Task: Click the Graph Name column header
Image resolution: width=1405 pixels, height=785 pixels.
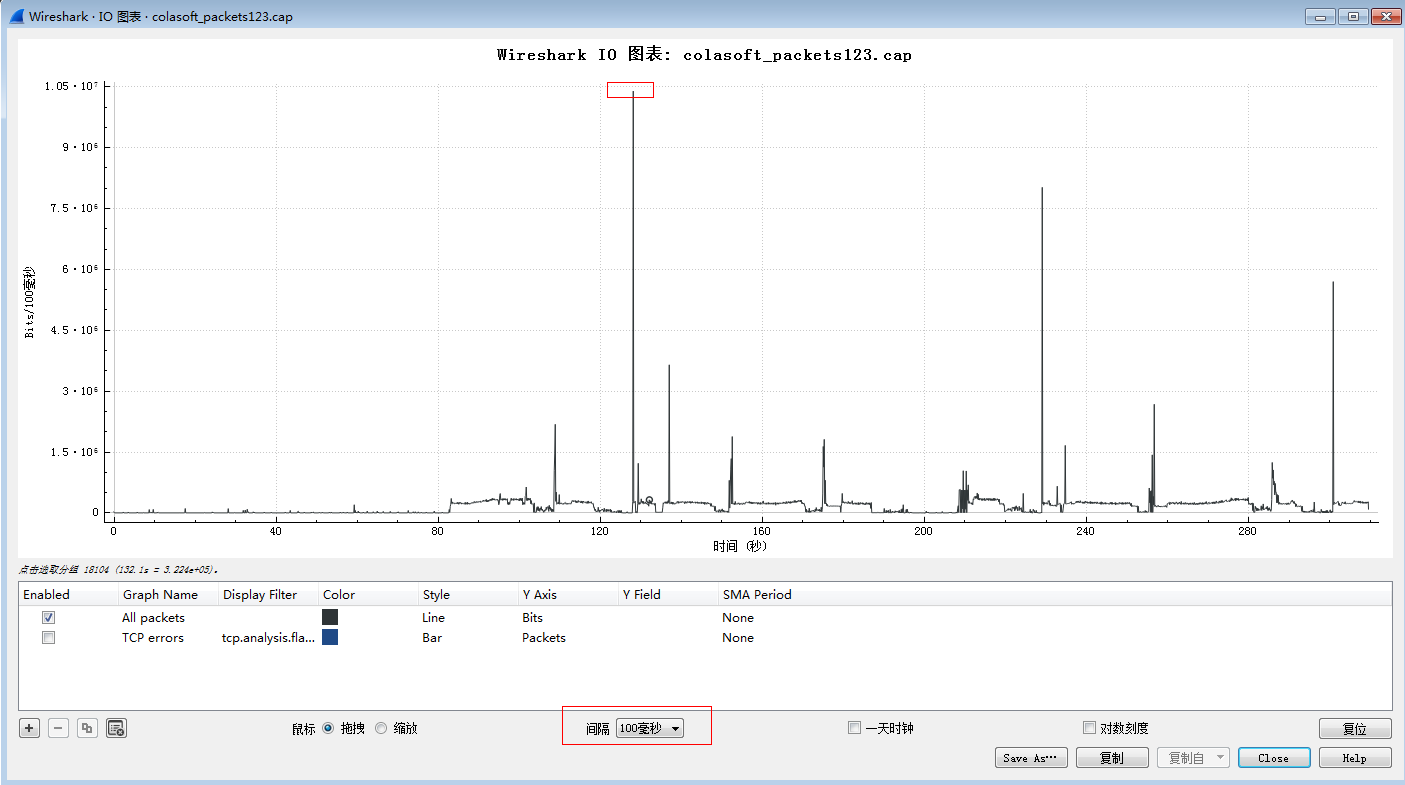Action: [x=168, y=594]
